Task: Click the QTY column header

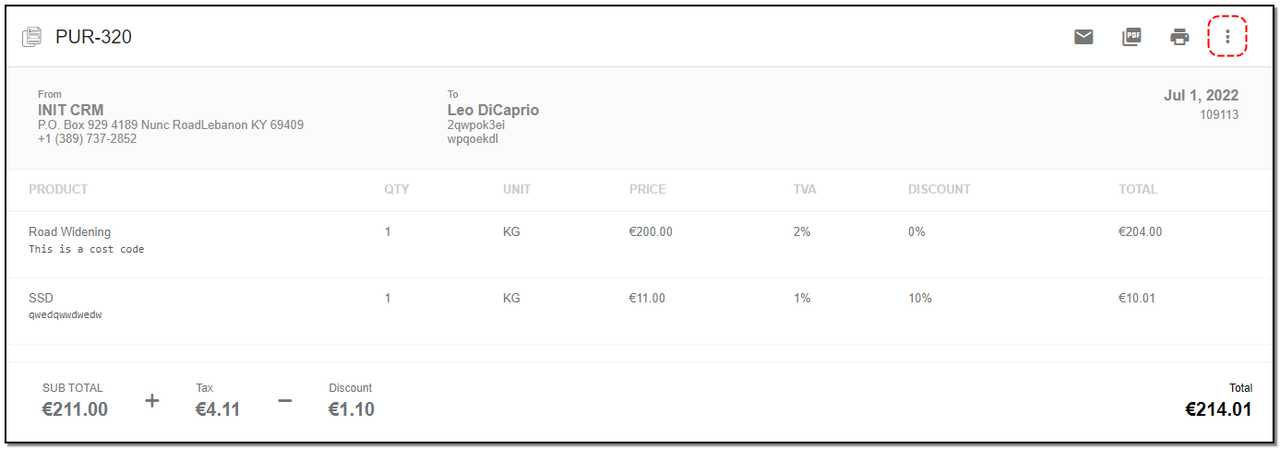Action: (x=397, y=189)
